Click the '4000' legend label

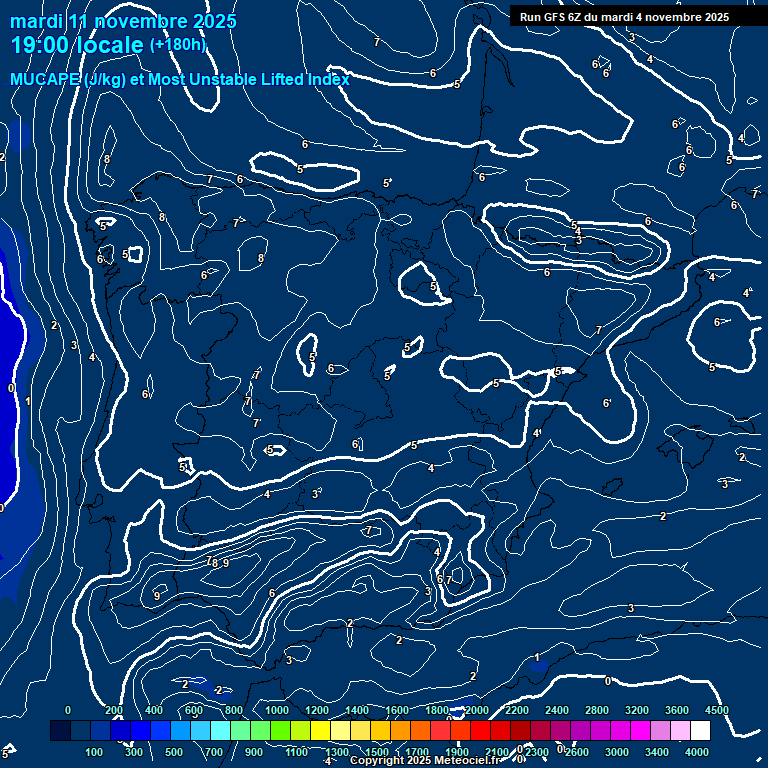(x=696, y=752)
